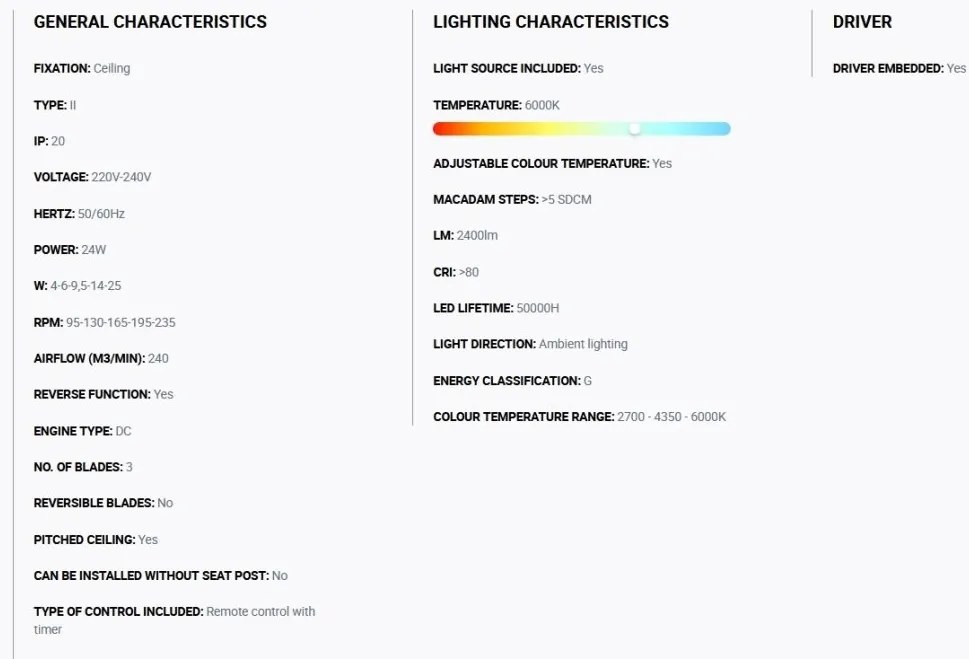Image resolution: width=969 pixels, height=659 pixels.
Task: Click the LED Lifetime 50000H entry
Action: 496,308
